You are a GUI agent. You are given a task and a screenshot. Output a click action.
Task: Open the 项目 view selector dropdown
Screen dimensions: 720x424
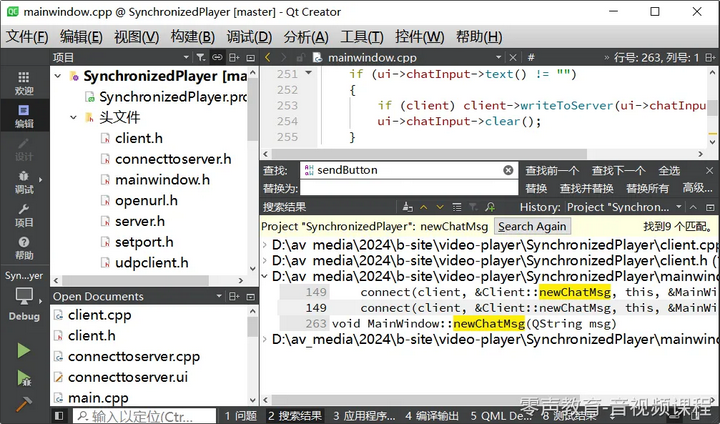186,57
